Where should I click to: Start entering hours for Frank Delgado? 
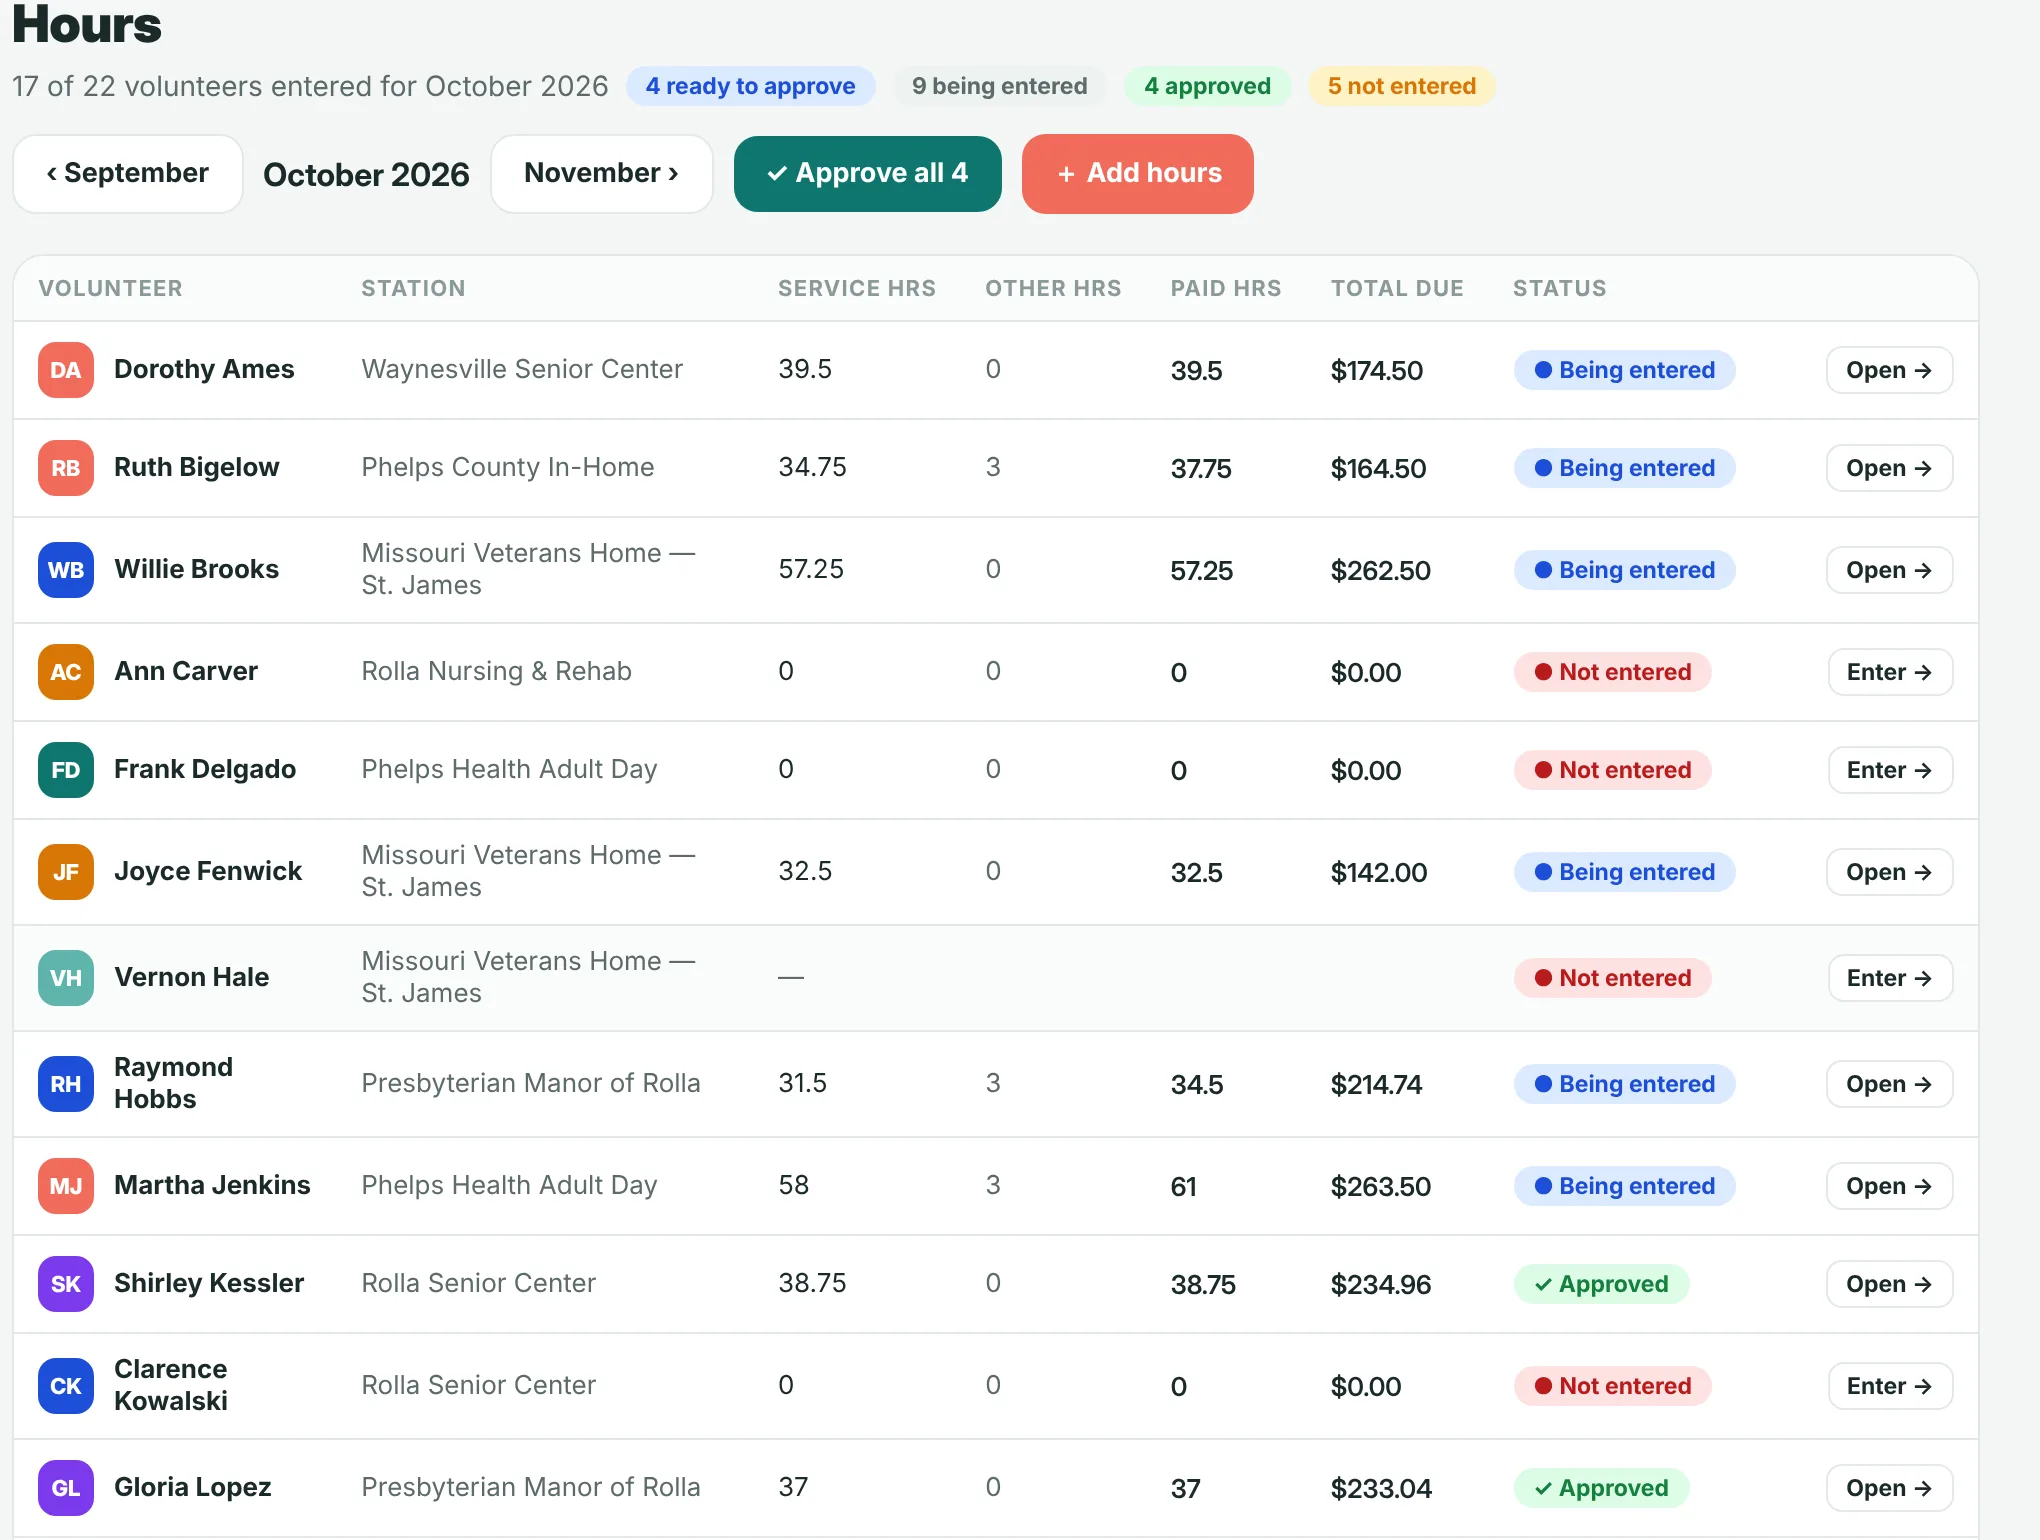[x=1890, y=770]
